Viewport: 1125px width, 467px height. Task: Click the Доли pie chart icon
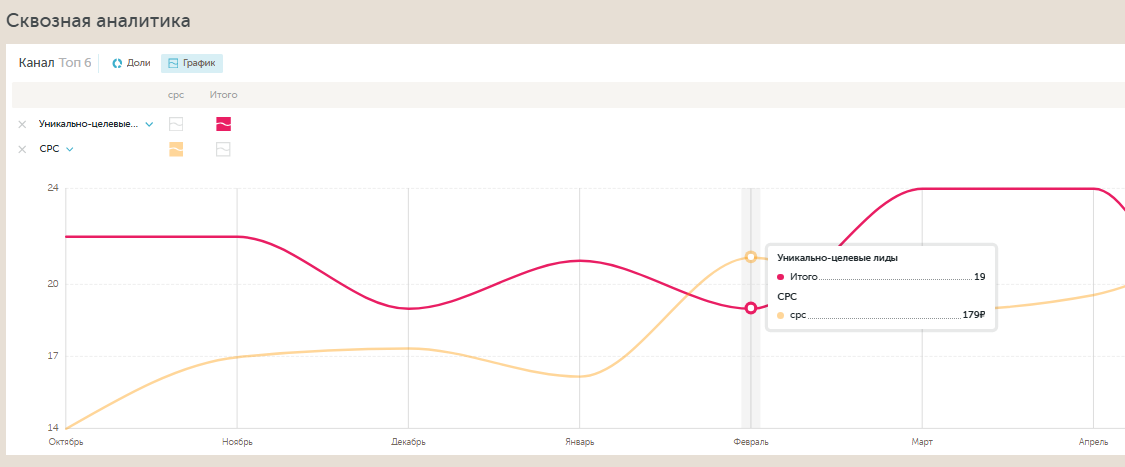coord(117,63)
